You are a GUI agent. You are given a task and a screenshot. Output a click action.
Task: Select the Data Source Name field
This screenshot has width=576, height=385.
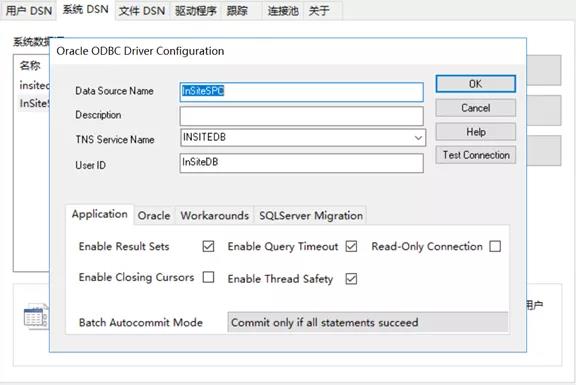click(x=301, y=91)
